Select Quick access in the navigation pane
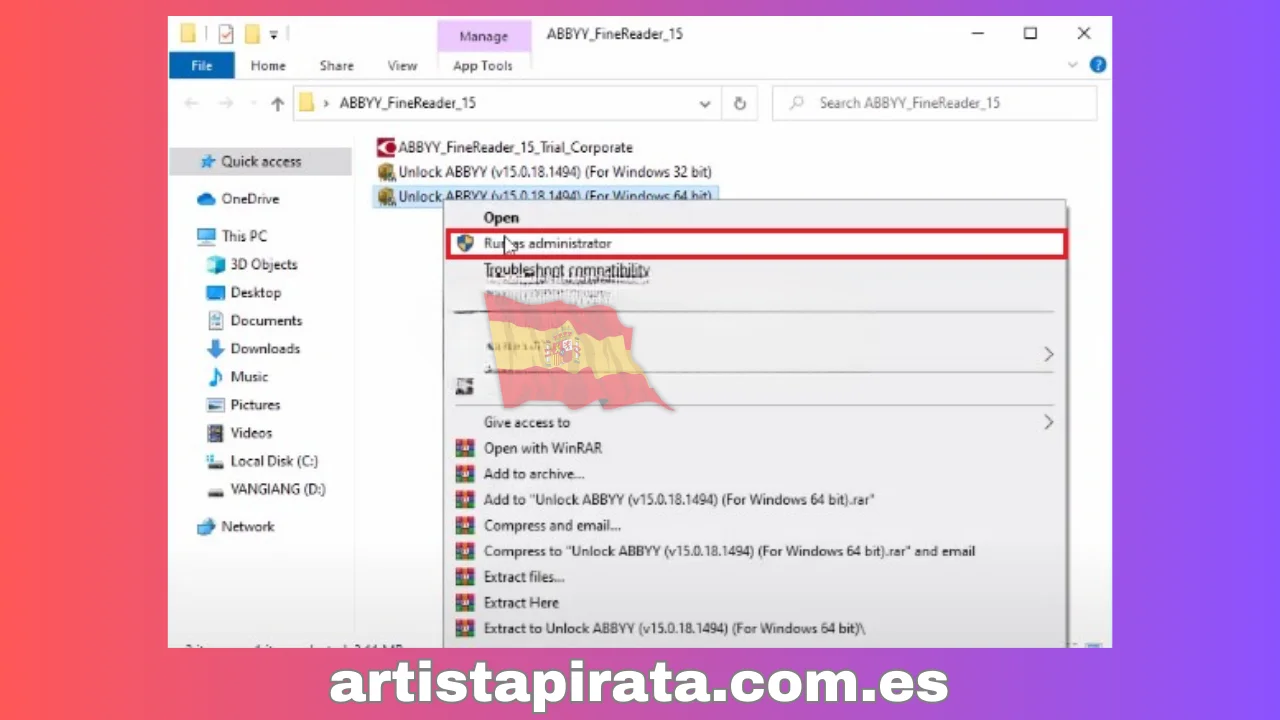 (260, 161)
